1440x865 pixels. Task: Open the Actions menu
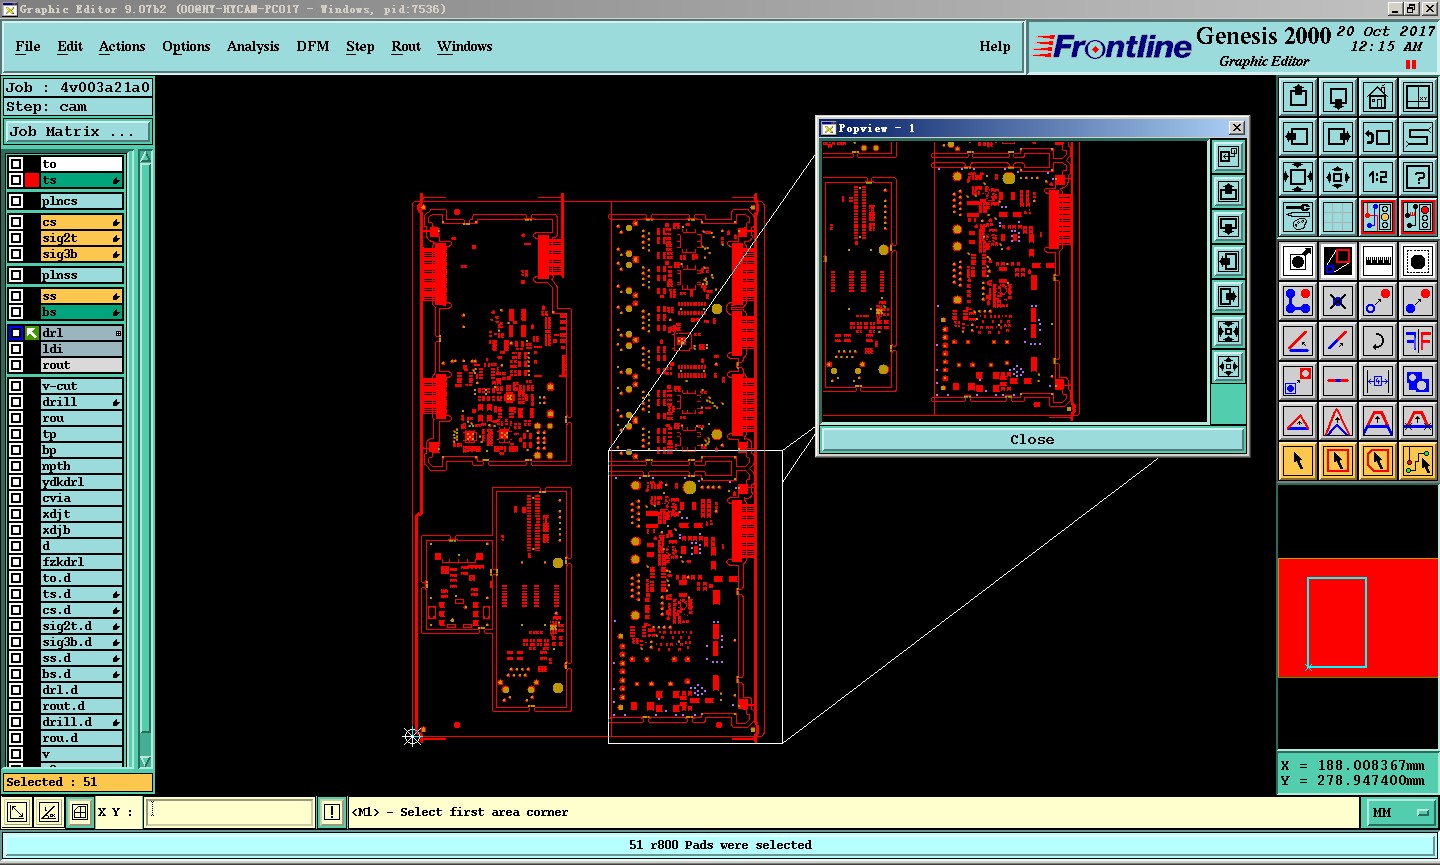tap(122, 46)
